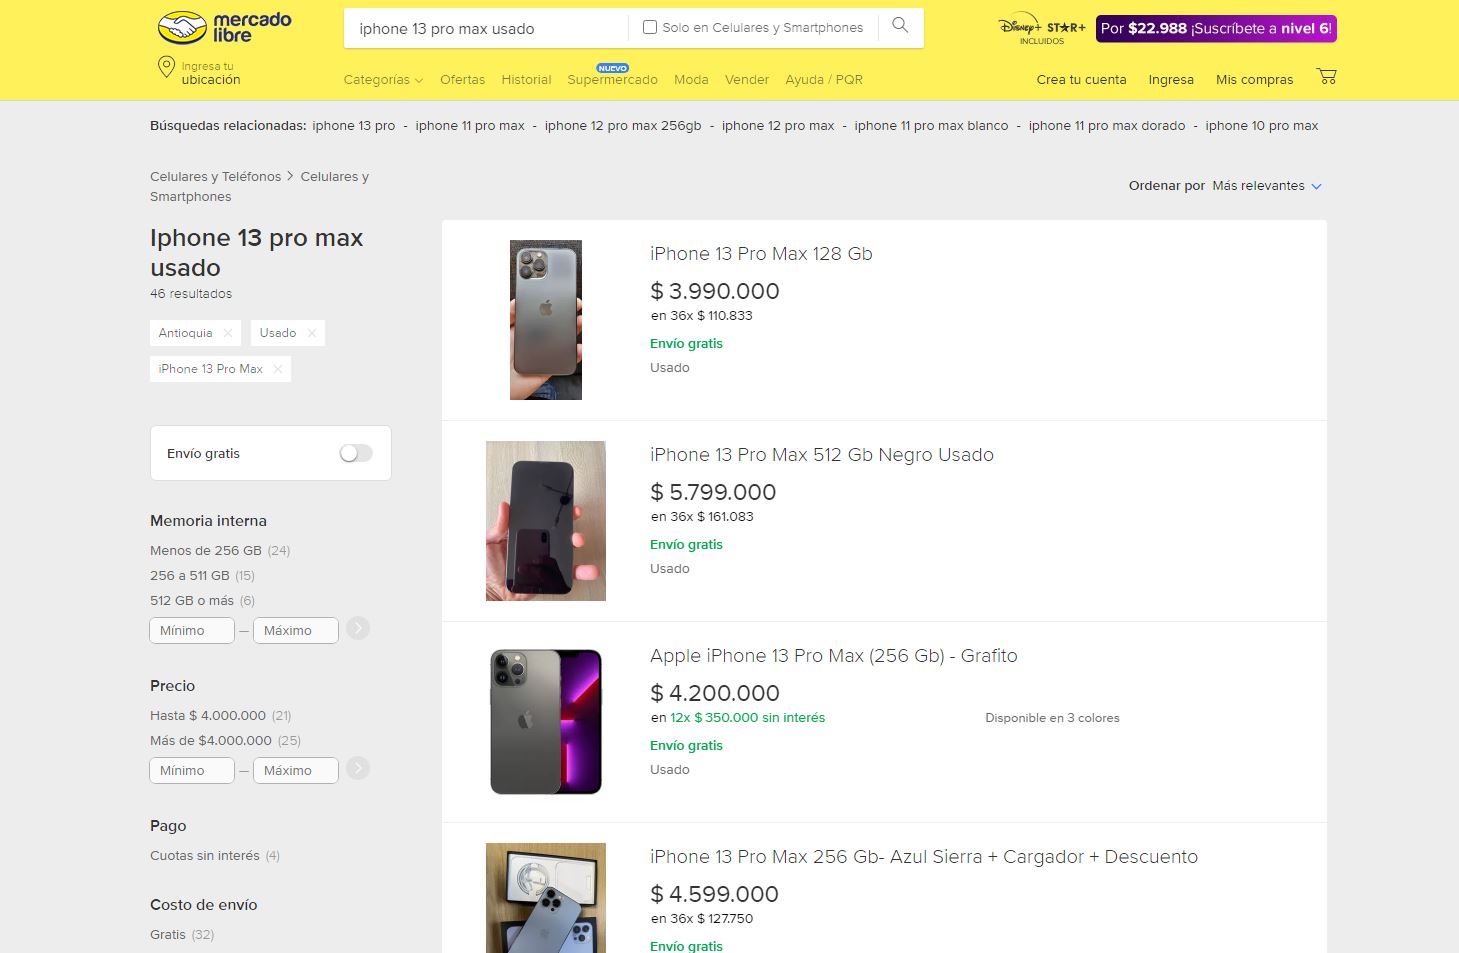Expand the Categorías dropdown menu
The image size is (1459, 953).
pyautogui.click(x=383, y=80)
